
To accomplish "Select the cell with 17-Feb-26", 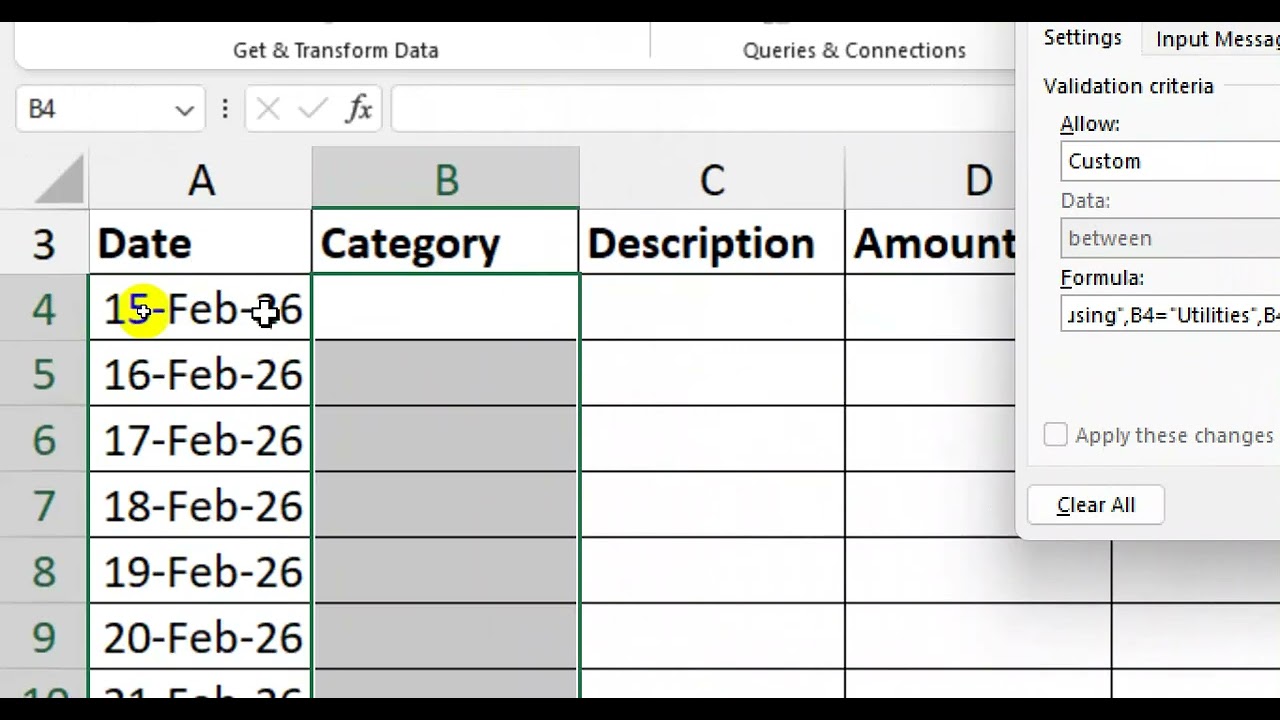I will pyautogui.click(x=201, y=440).
